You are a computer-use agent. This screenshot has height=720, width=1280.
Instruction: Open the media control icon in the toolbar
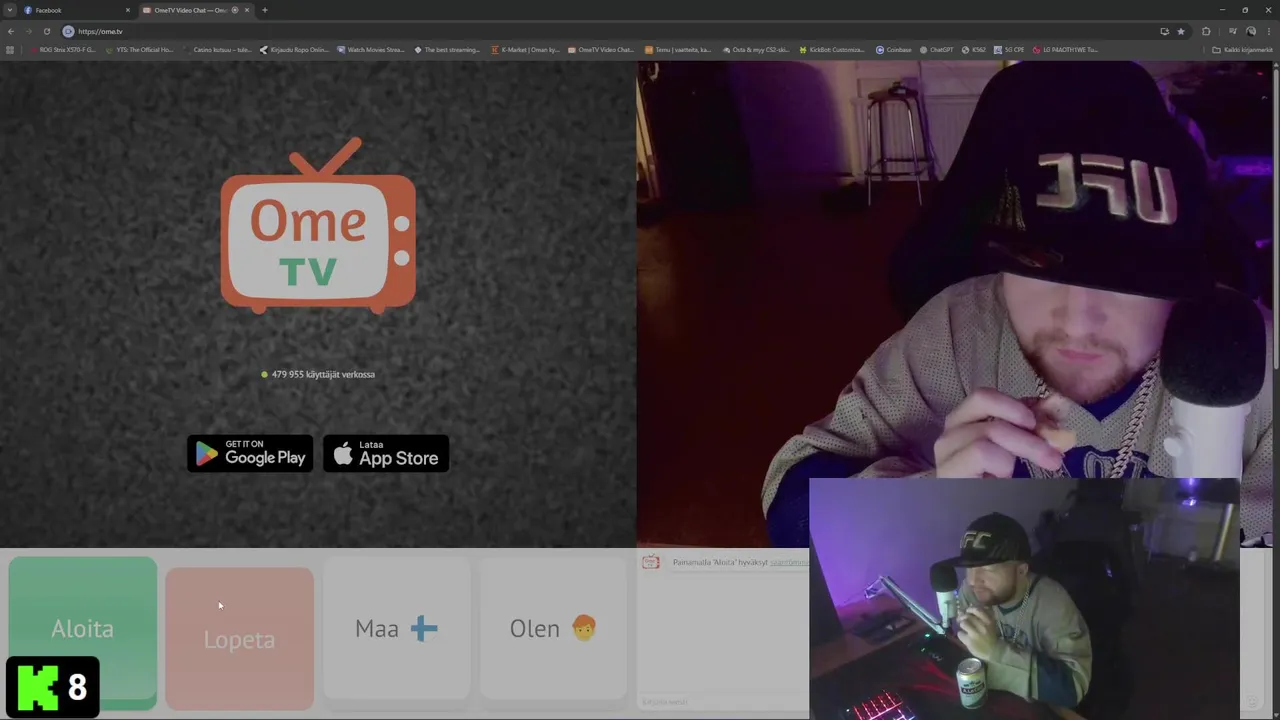pyautogui.click(x=1233, y=31)
